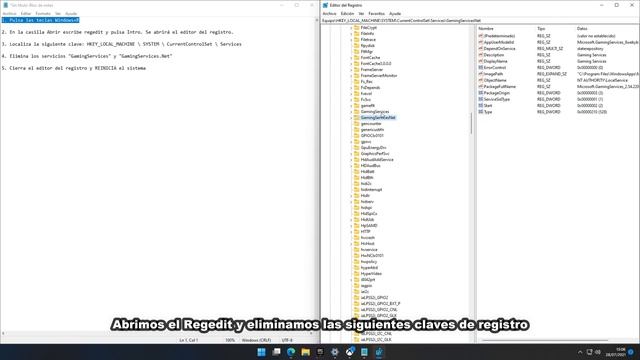
Task: Open Editar menu in Notepad
Action: (26, 13)
